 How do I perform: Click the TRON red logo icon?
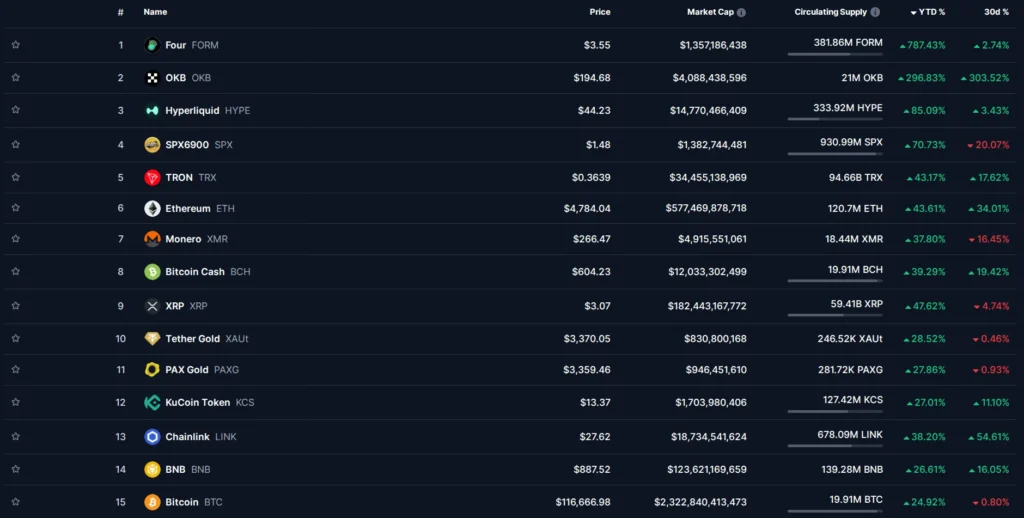[152, 178]
